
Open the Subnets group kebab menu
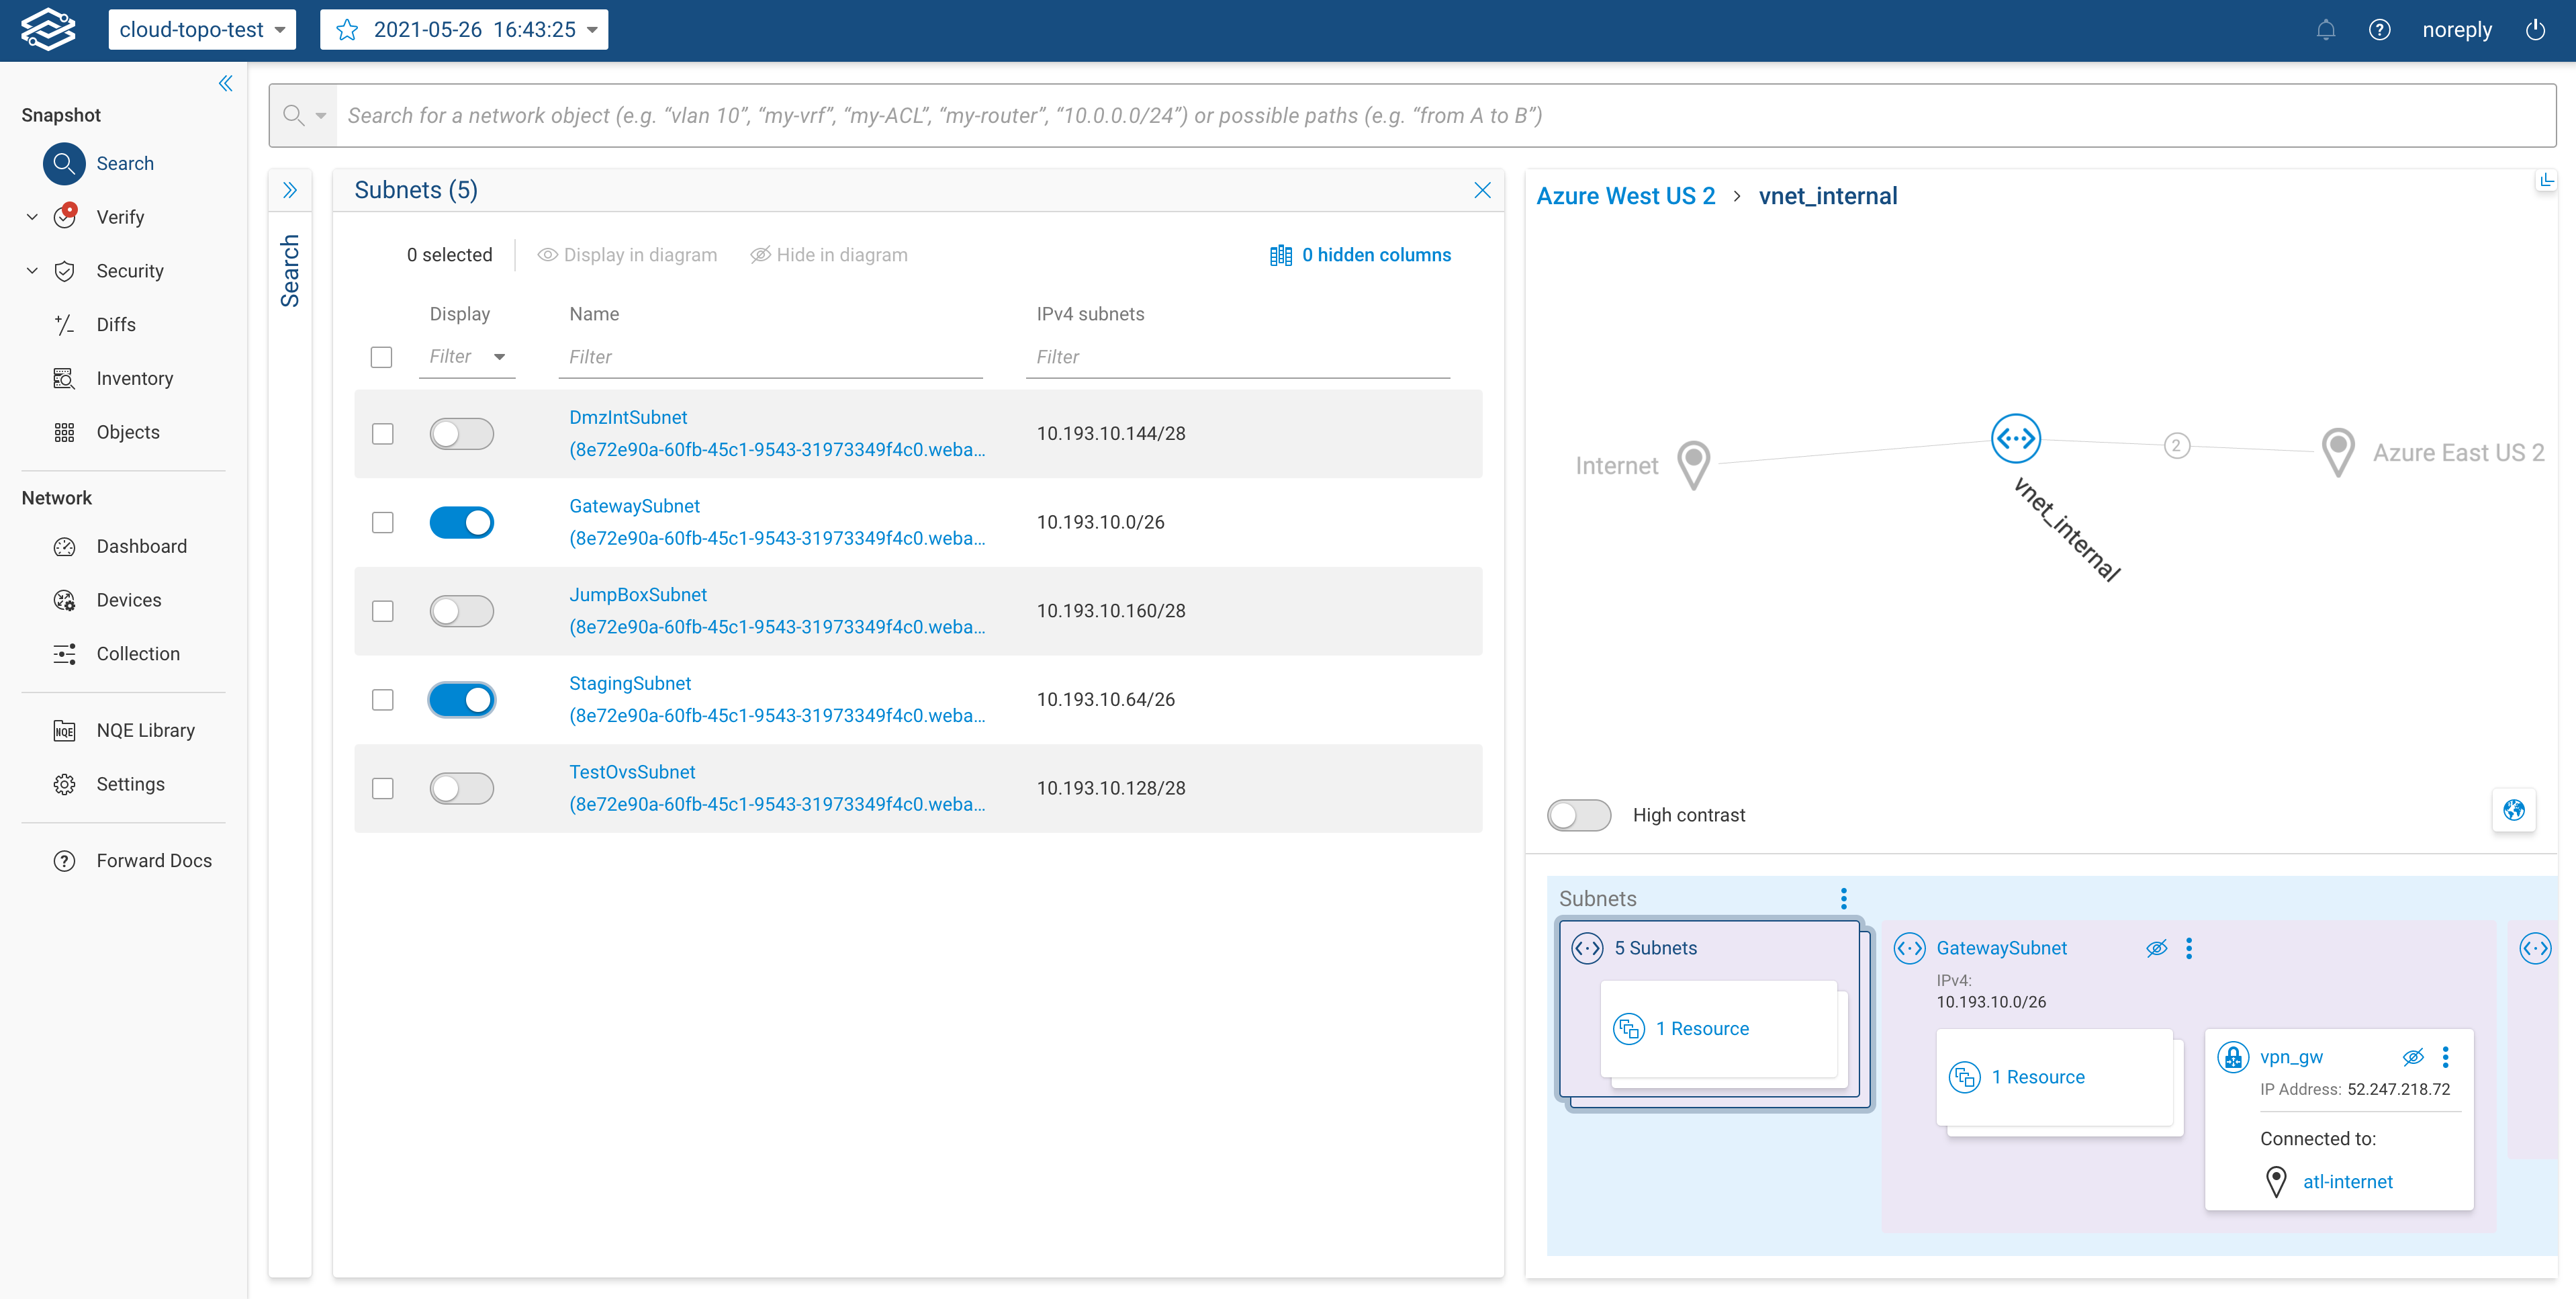click(1843, 898)
